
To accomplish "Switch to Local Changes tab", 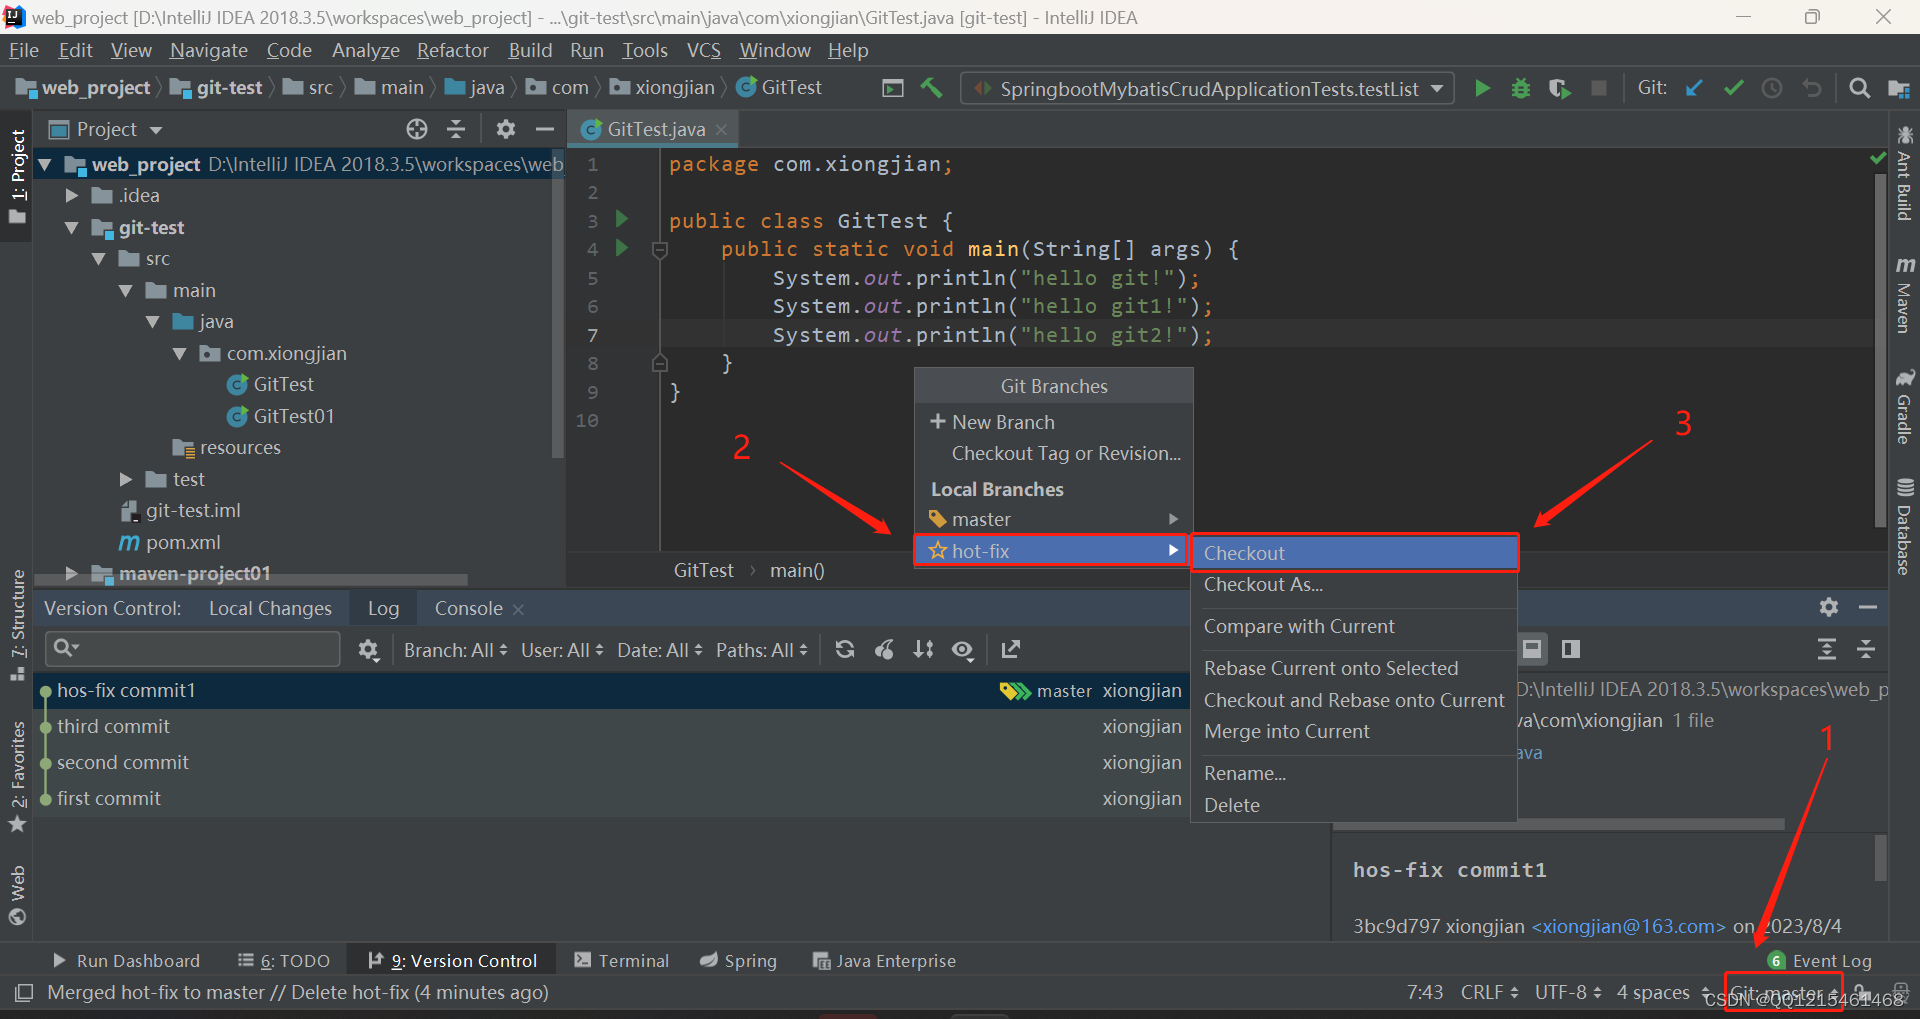I will point(270,608).
